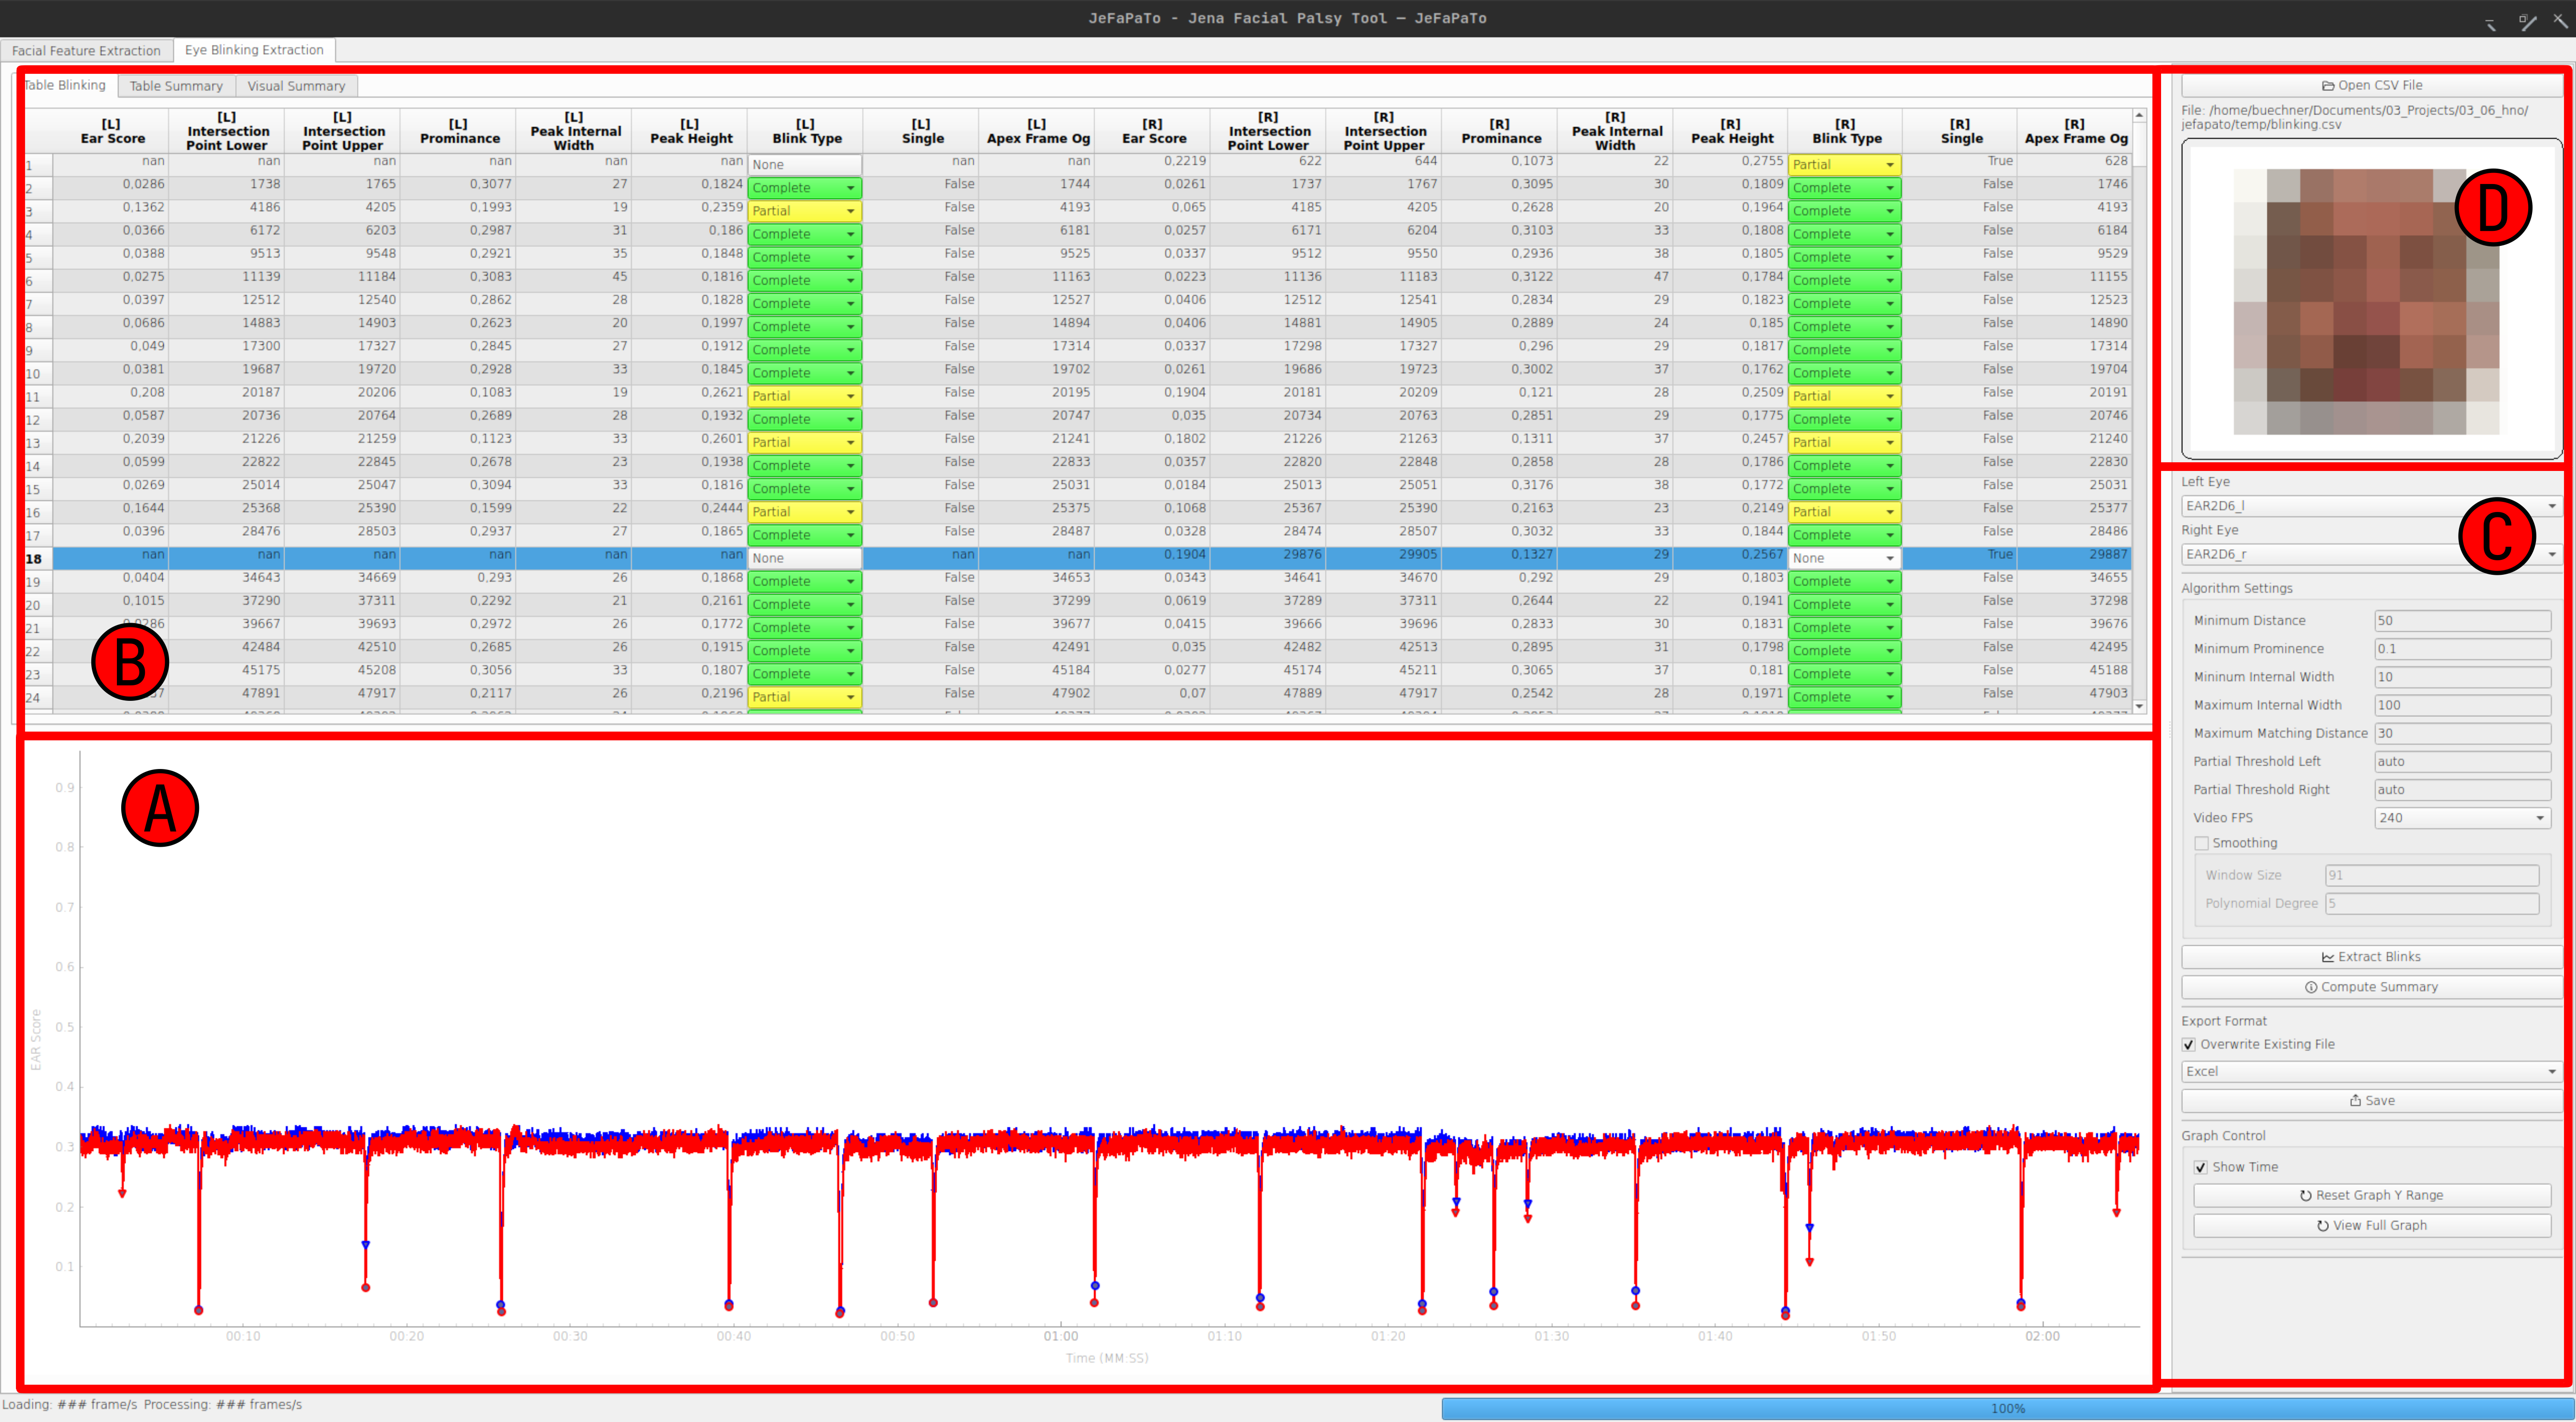The image size is (2576, 1422).
Task: Uncheck Overwrite Existing File
Action: click(2189, 1045)
